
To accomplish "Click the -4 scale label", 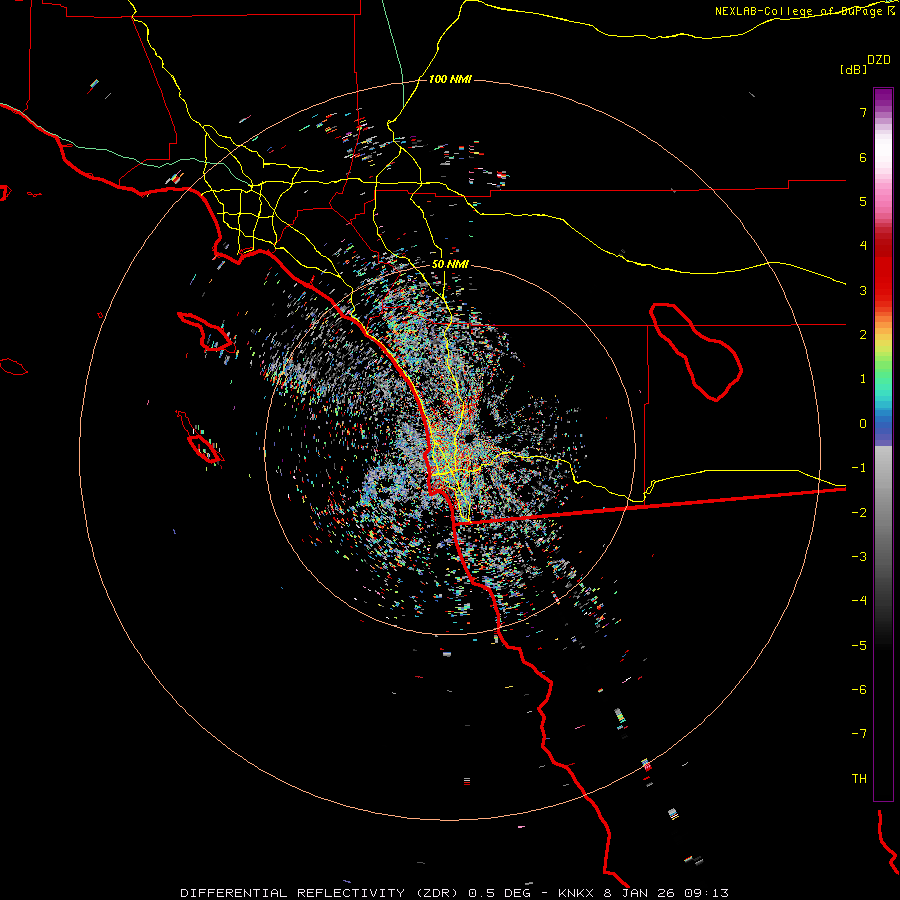I will coord(859,600).
